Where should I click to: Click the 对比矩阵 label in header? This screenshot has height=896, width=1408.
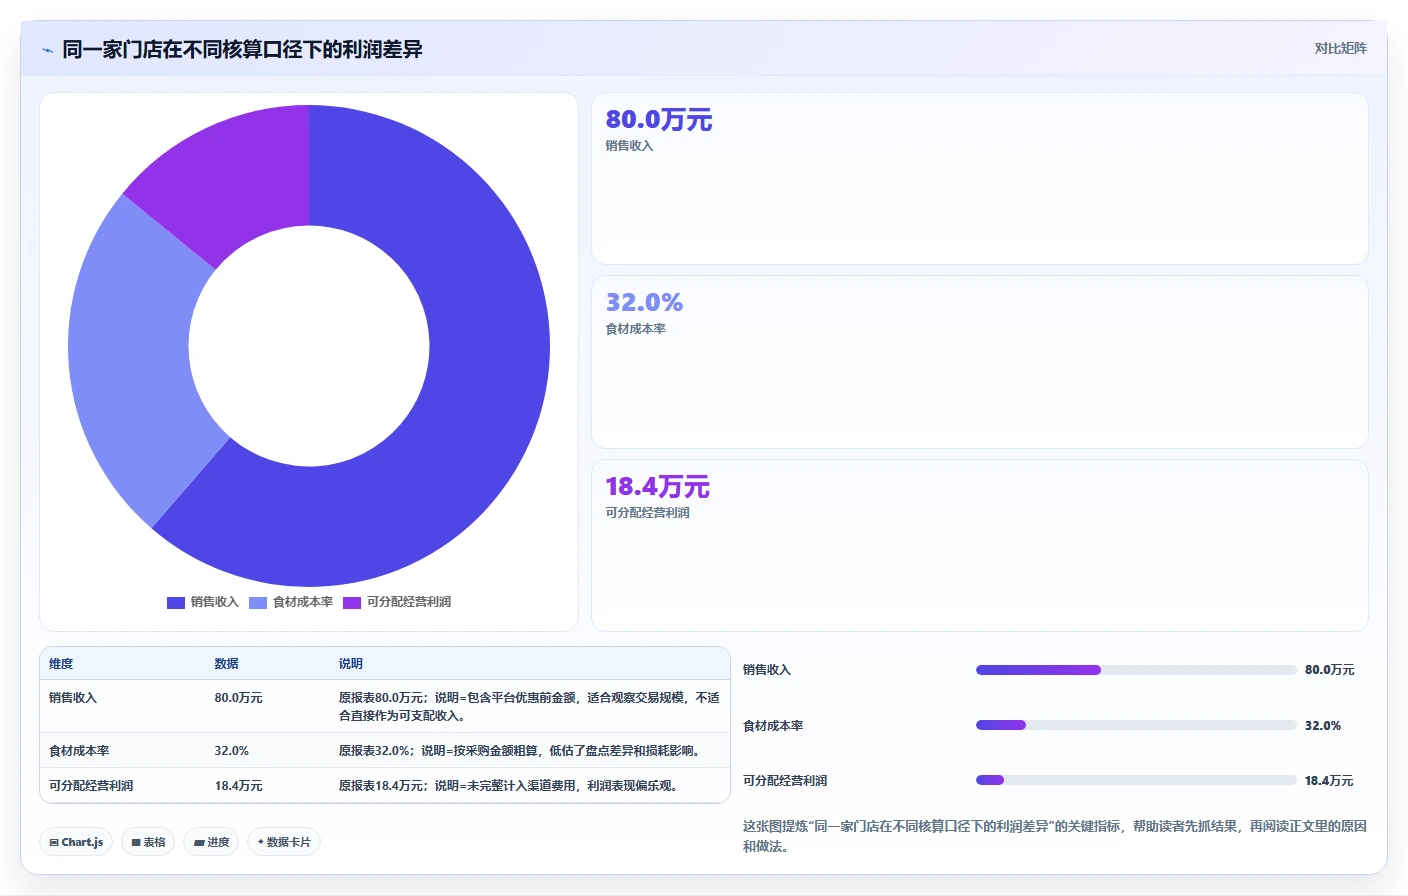(x=1340, y=48)
